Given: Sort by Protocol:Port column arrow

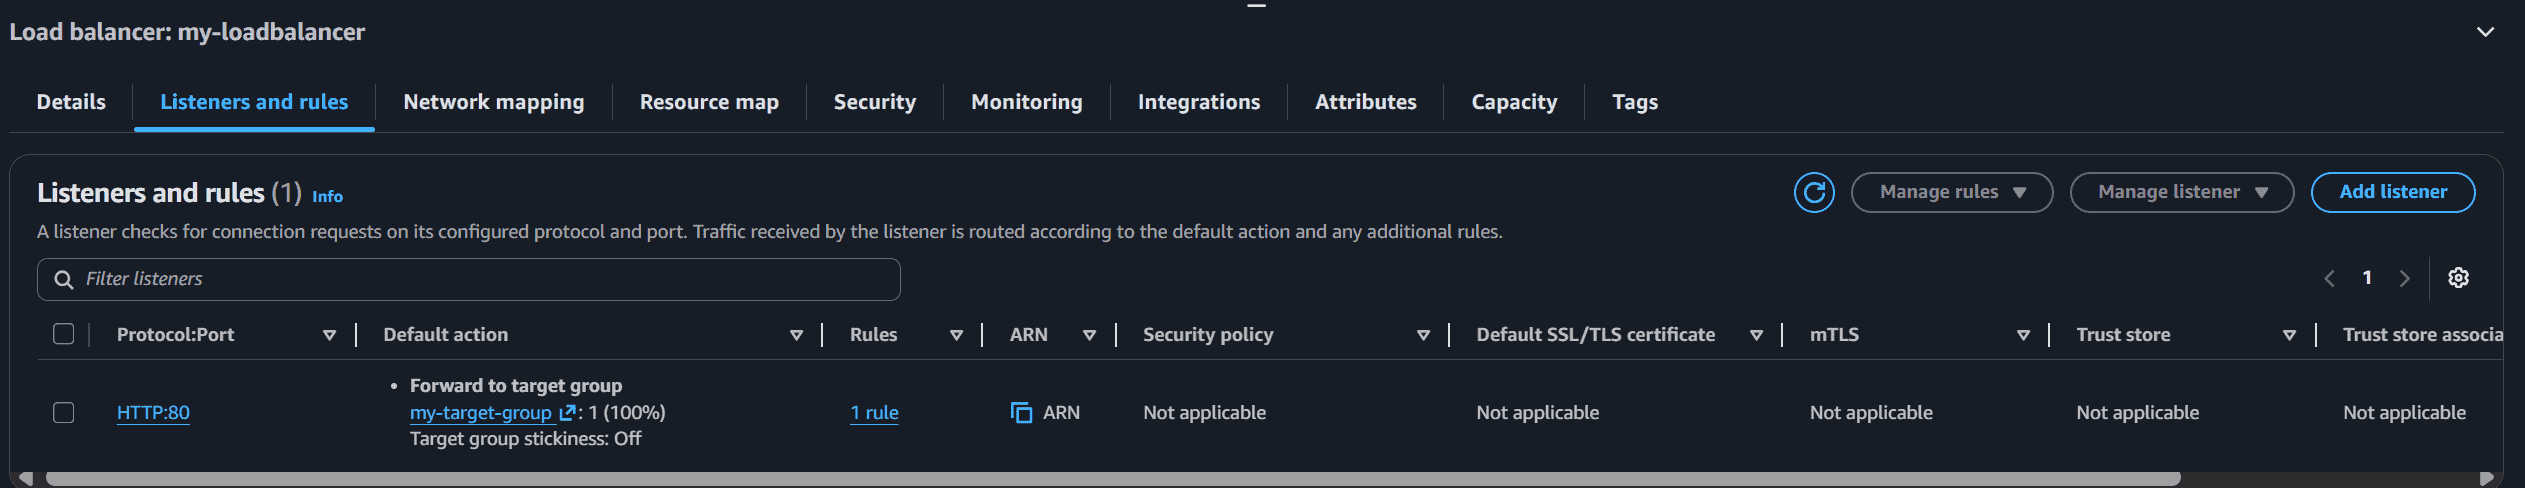Looking at the screenshot, I should click(x=329, y=335).
